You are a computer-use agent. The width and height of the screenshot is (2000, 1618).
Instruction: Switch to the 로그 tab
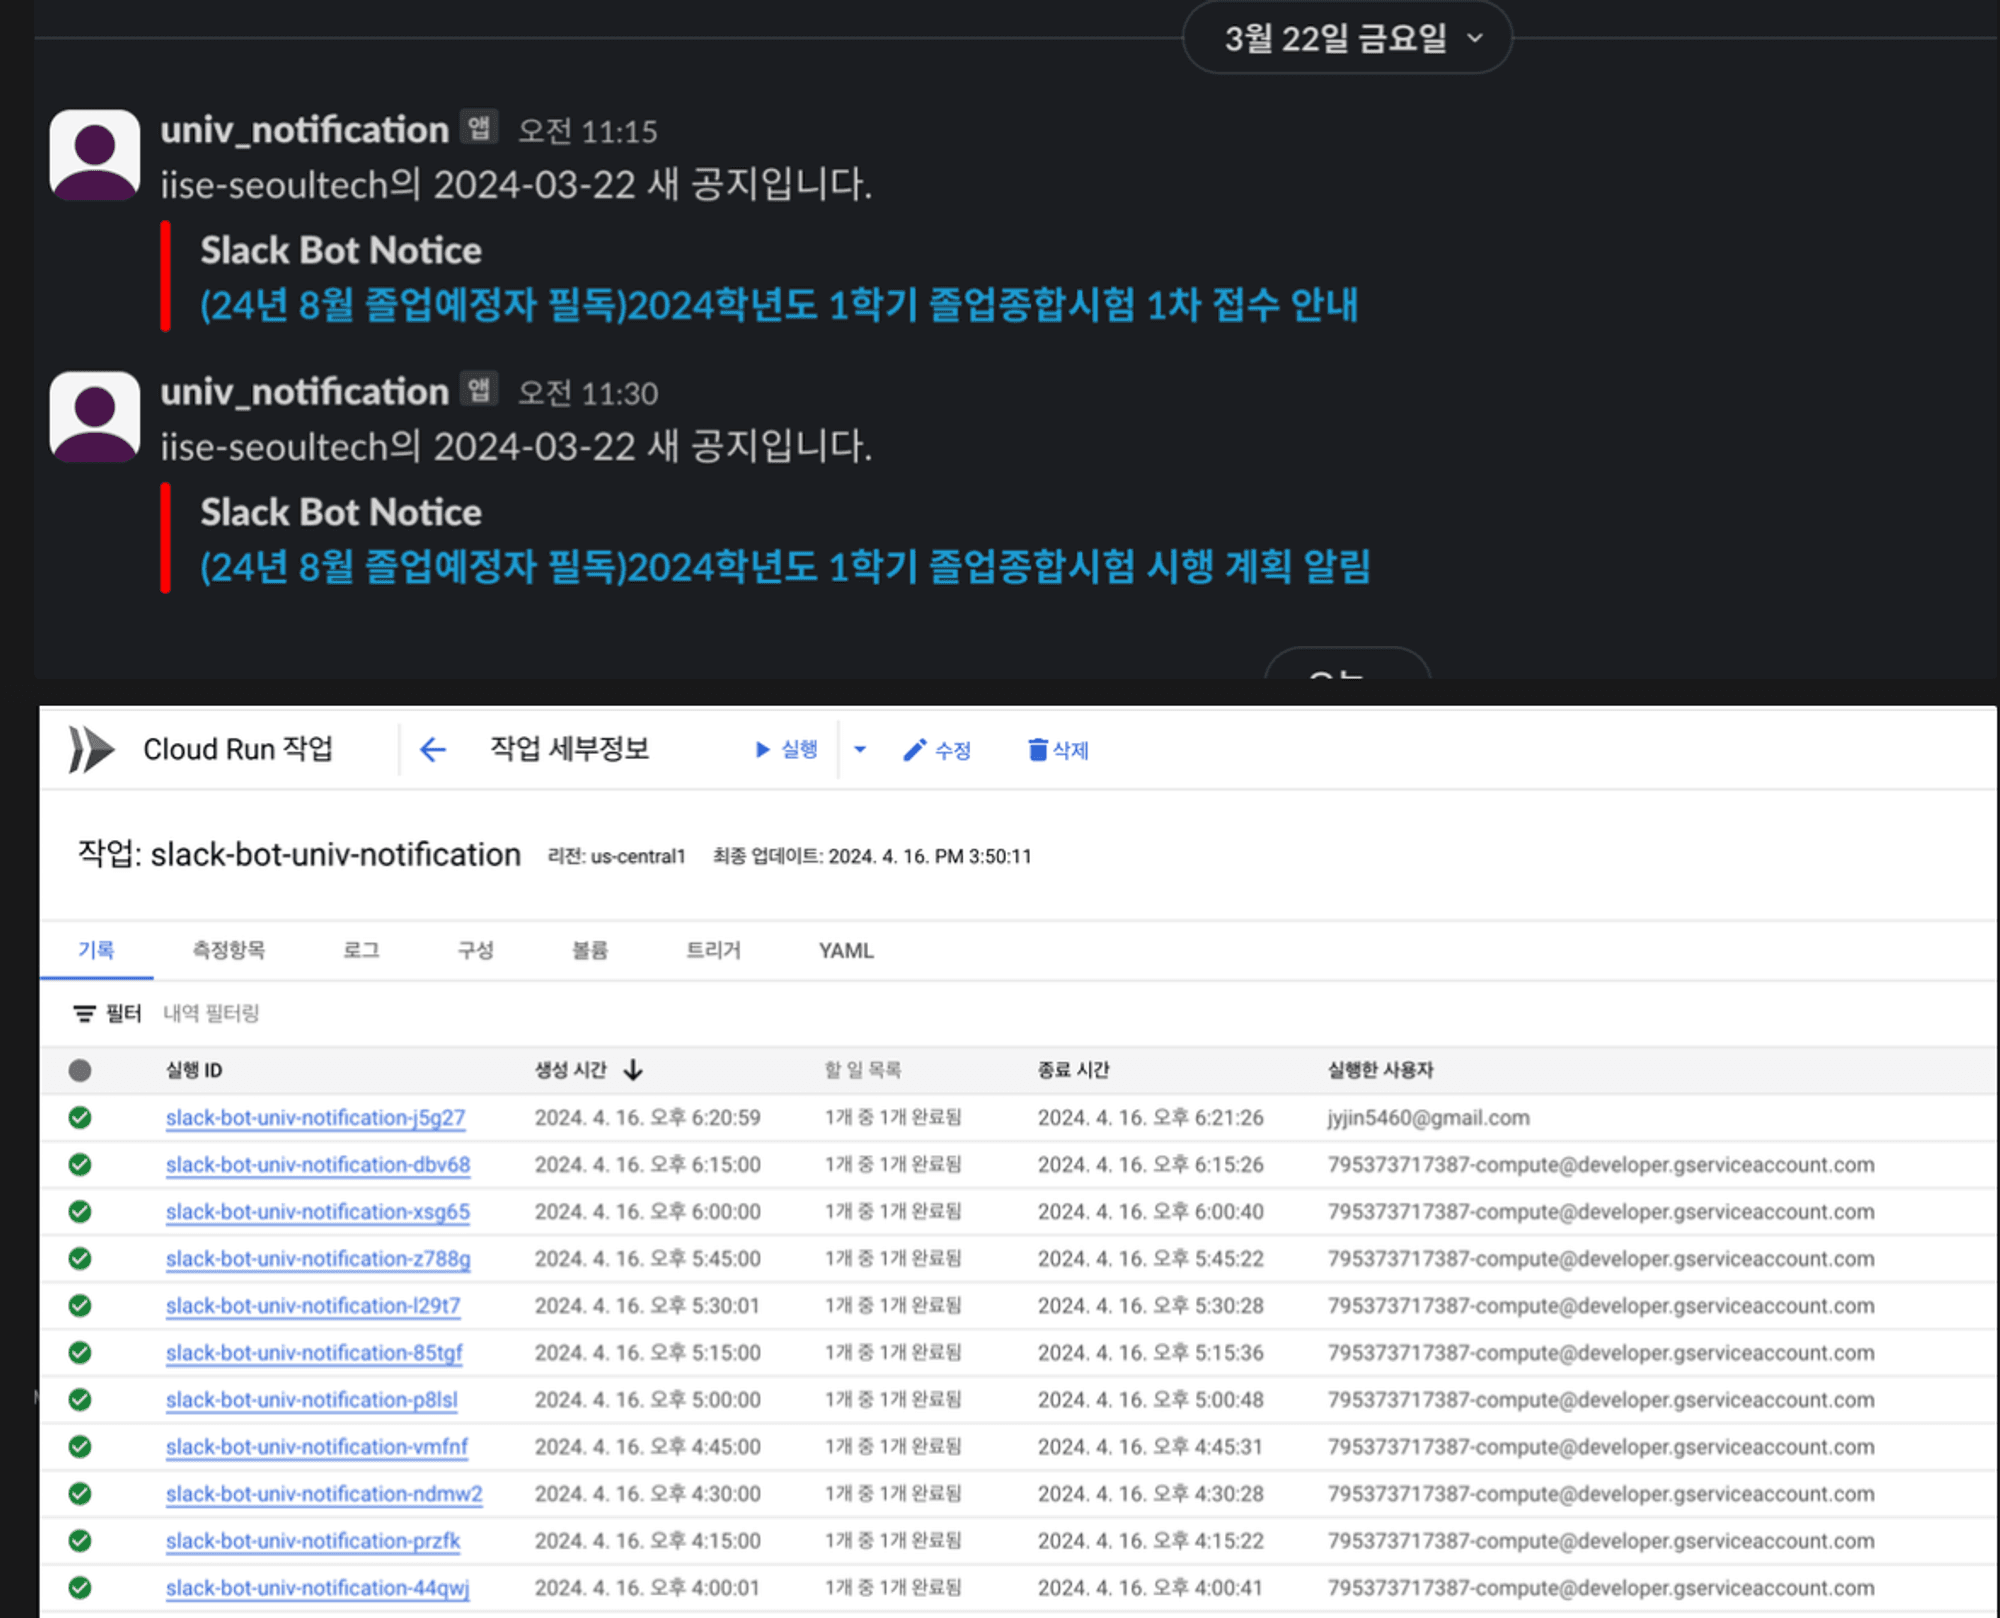pos(361,950)
